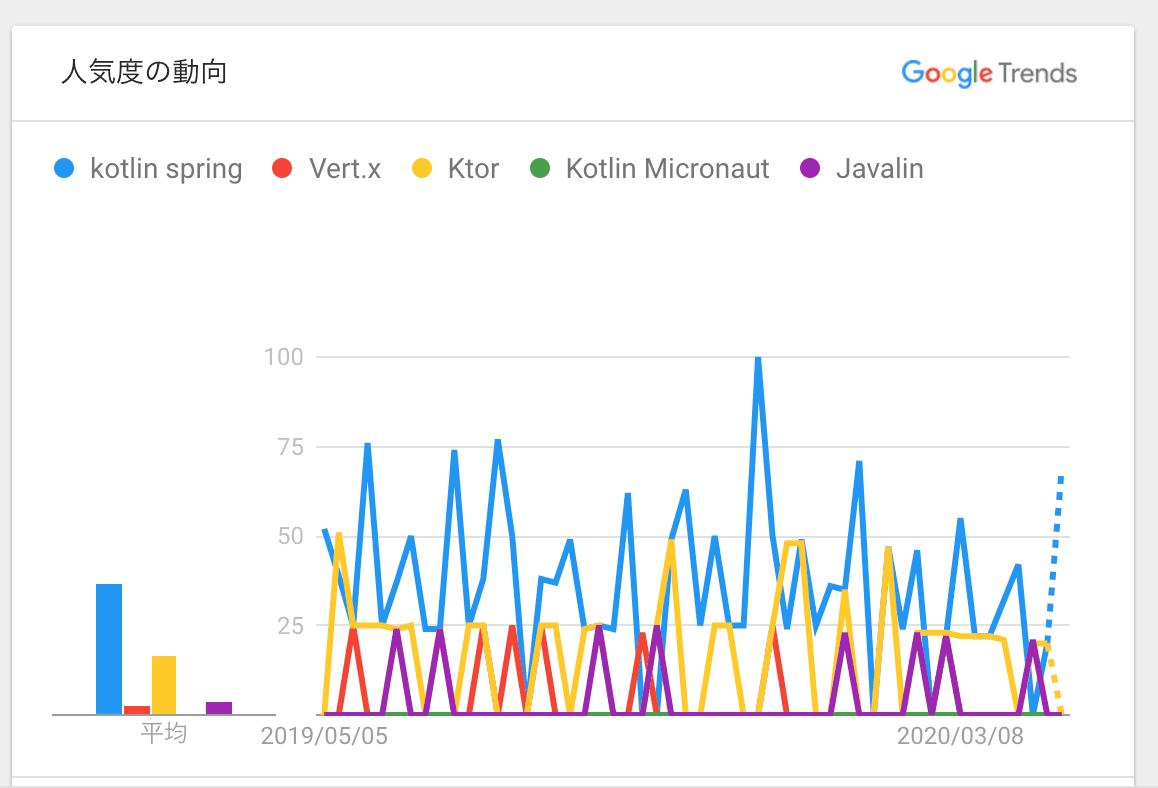Click the blue average bar

pyautogui.click(x=109, y=648)
